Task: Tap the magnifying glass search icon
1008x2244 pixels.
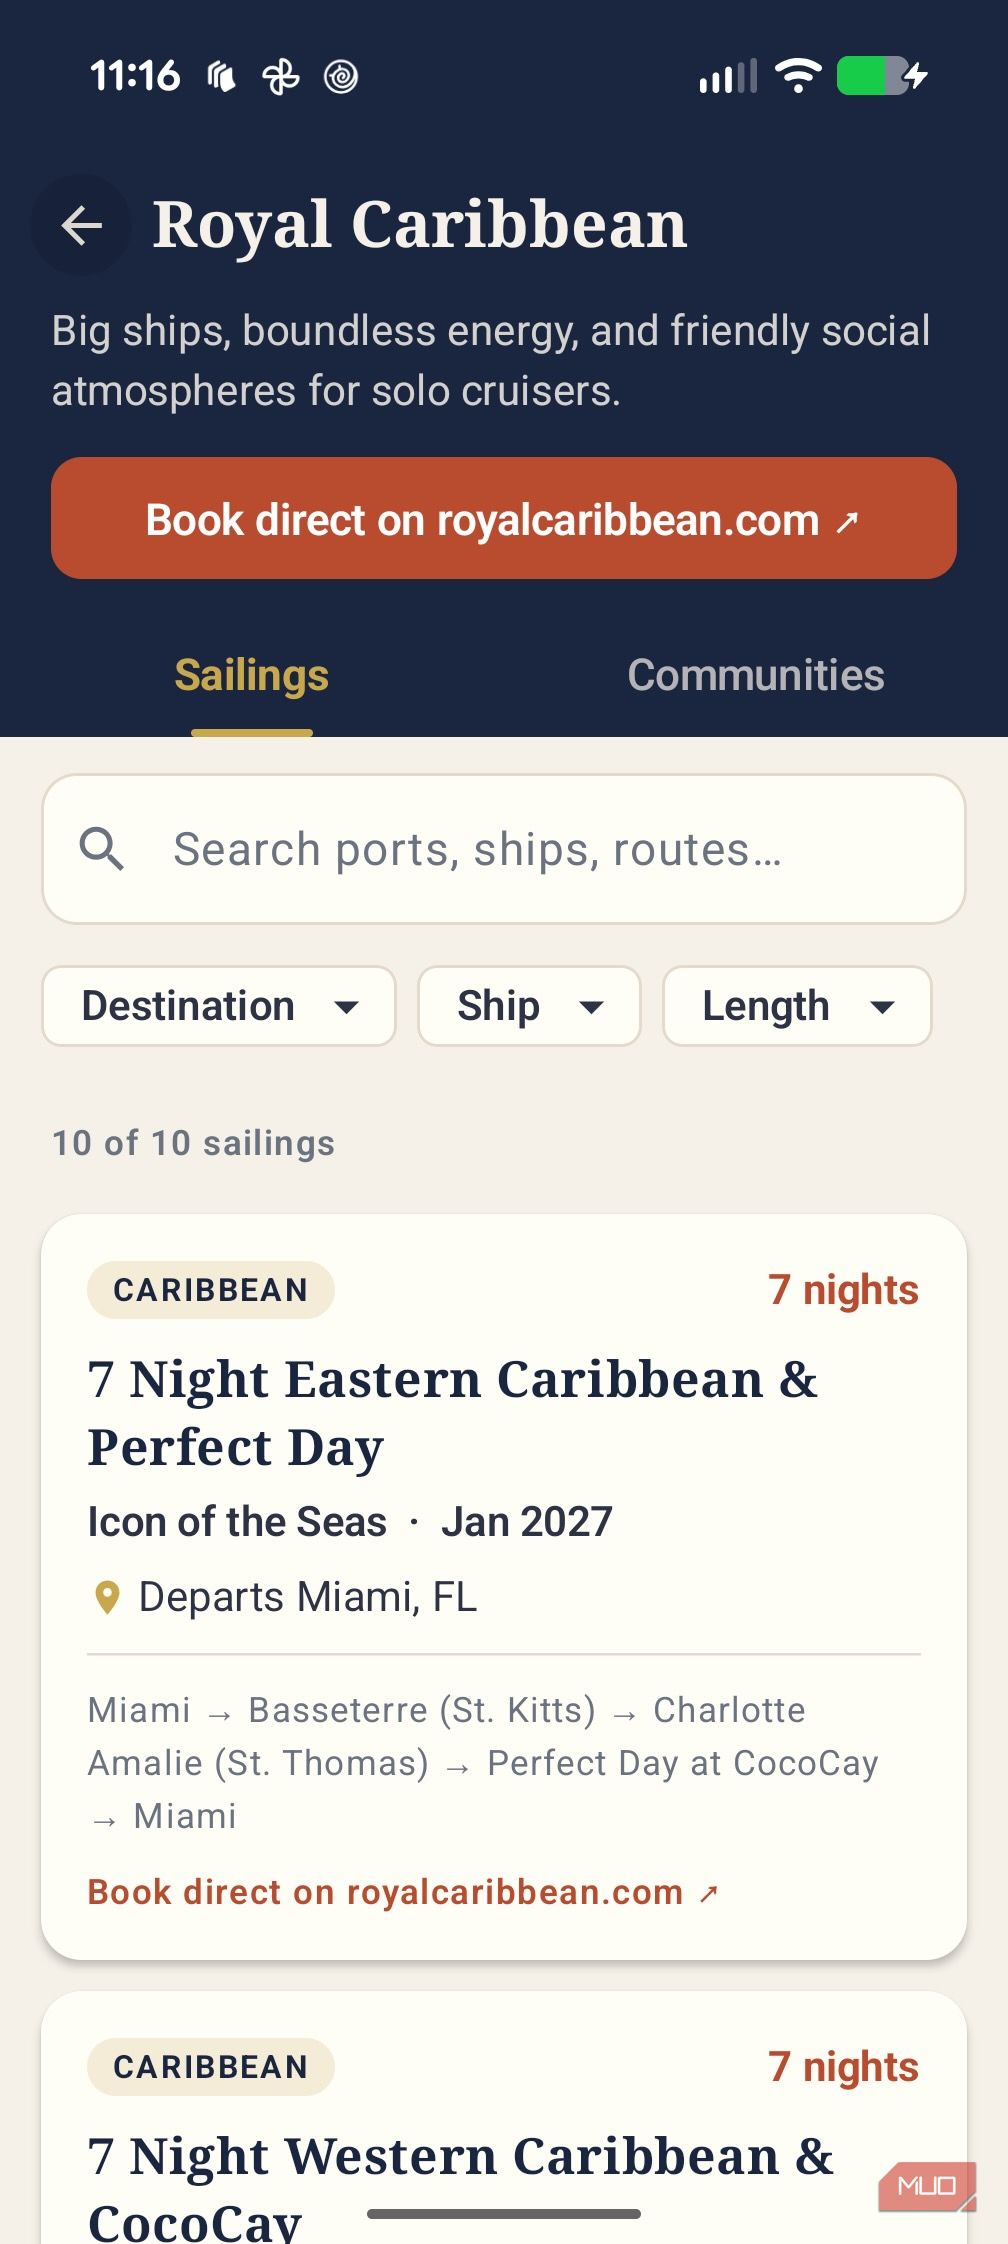Action: tap(102, 849)
